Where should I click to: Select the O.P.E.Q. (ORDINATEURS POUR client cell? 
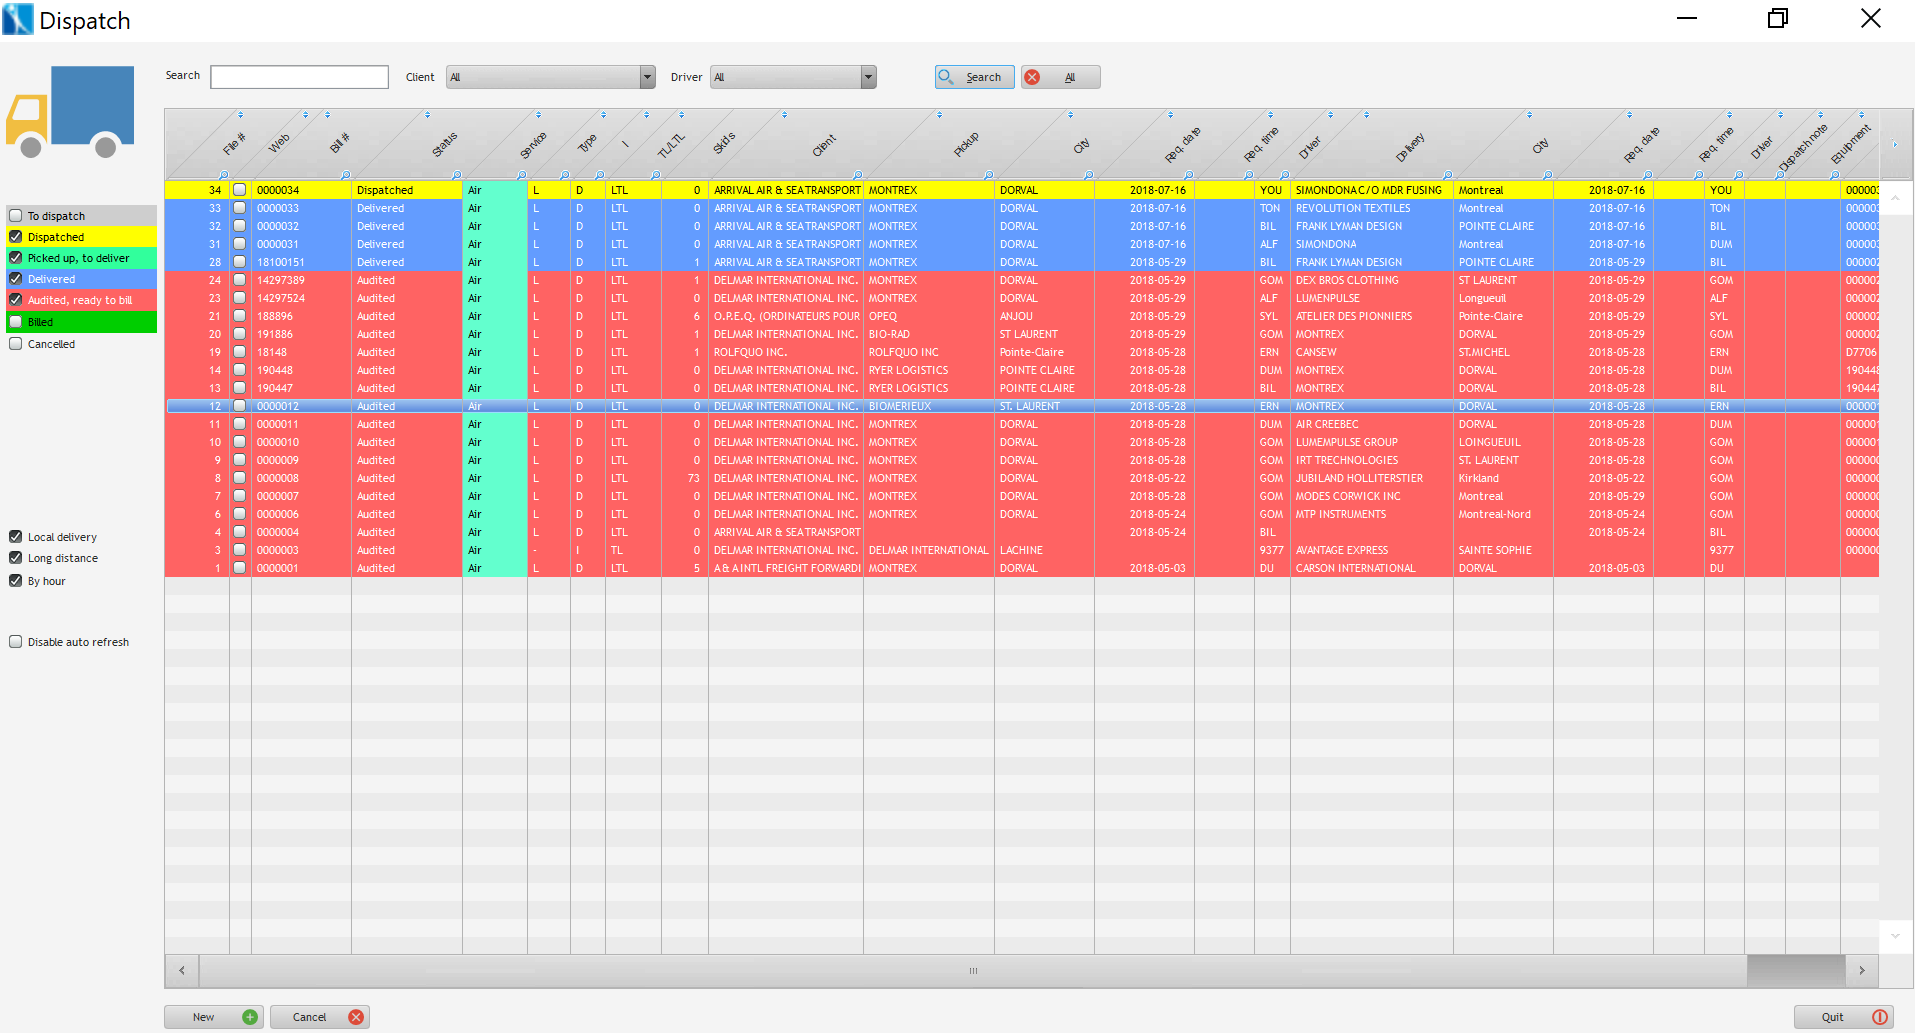(785, 316)
